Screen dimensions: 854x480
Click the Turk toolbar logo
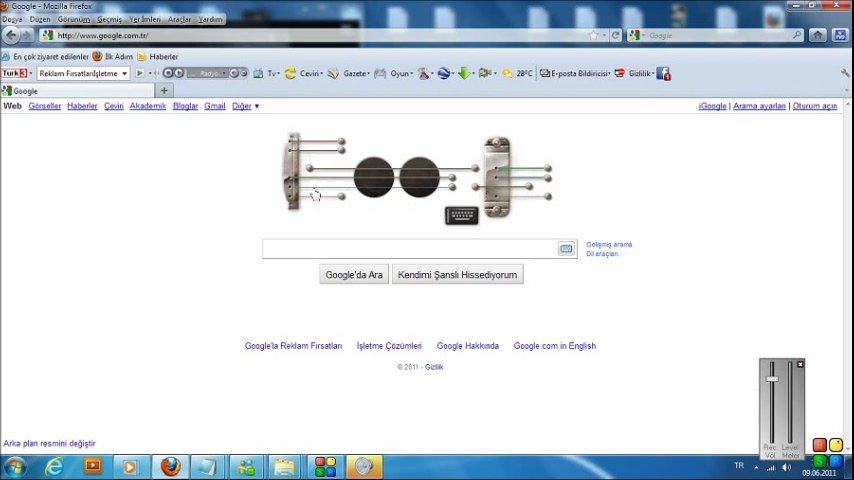(14, 73)
